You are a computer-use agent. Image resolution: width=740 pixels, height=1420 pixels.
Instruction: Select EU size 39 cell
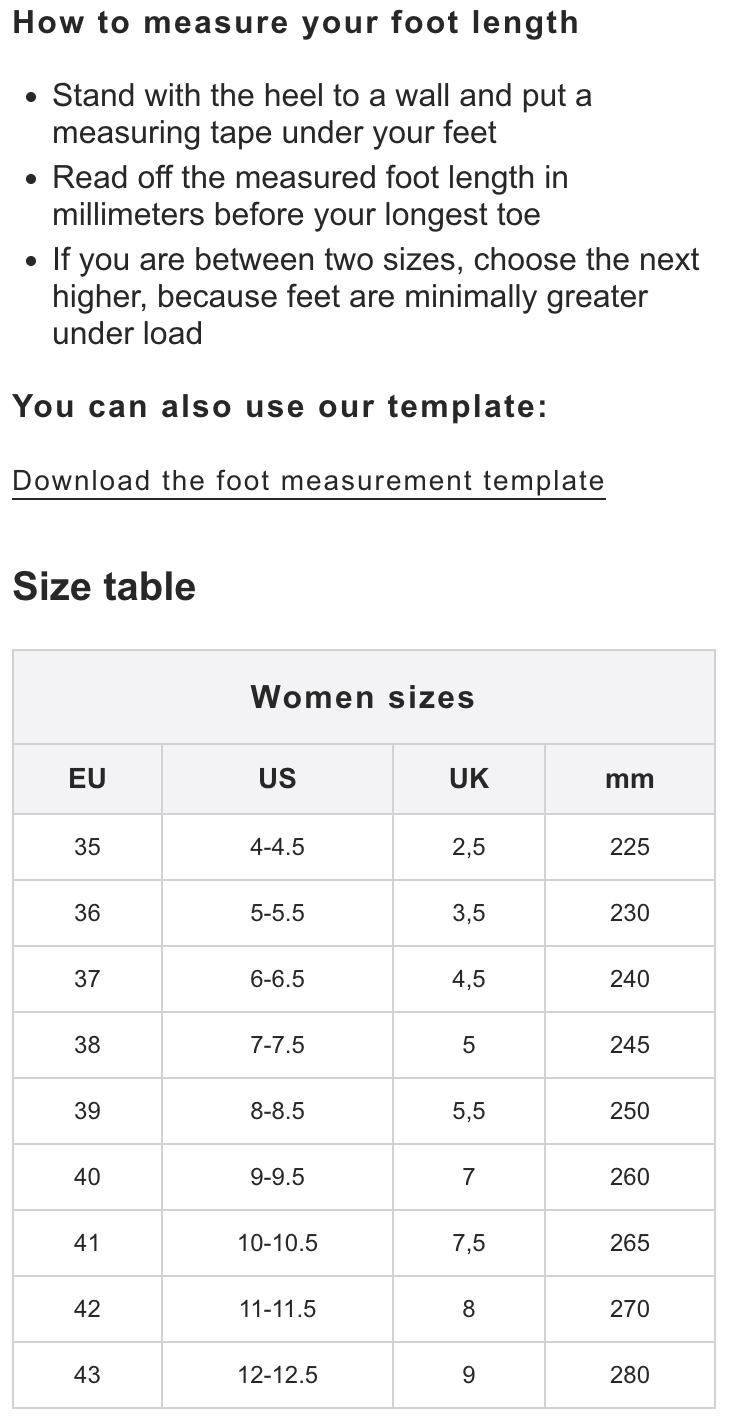pyautogui.click(x=87, y=1111)
